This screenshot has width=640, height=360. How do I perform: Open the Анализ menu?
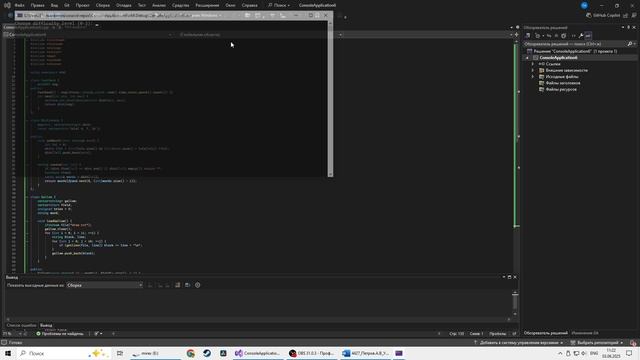tap(159, 5)
